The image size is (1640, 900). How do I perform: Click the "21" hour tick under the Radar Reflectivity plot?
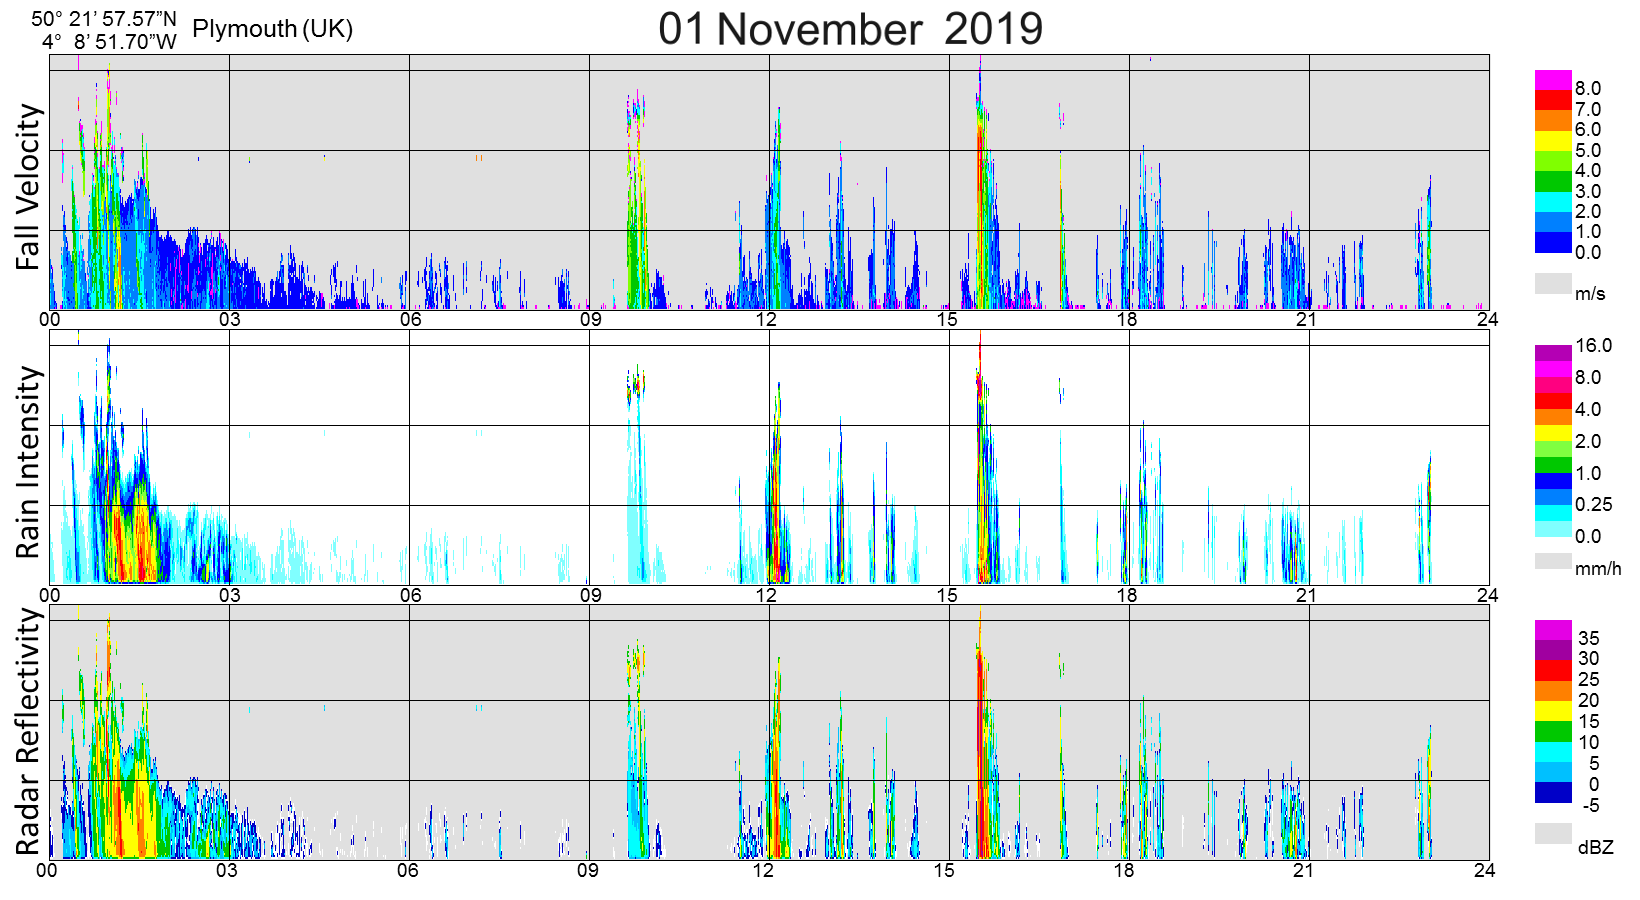tap(1303, 870)
